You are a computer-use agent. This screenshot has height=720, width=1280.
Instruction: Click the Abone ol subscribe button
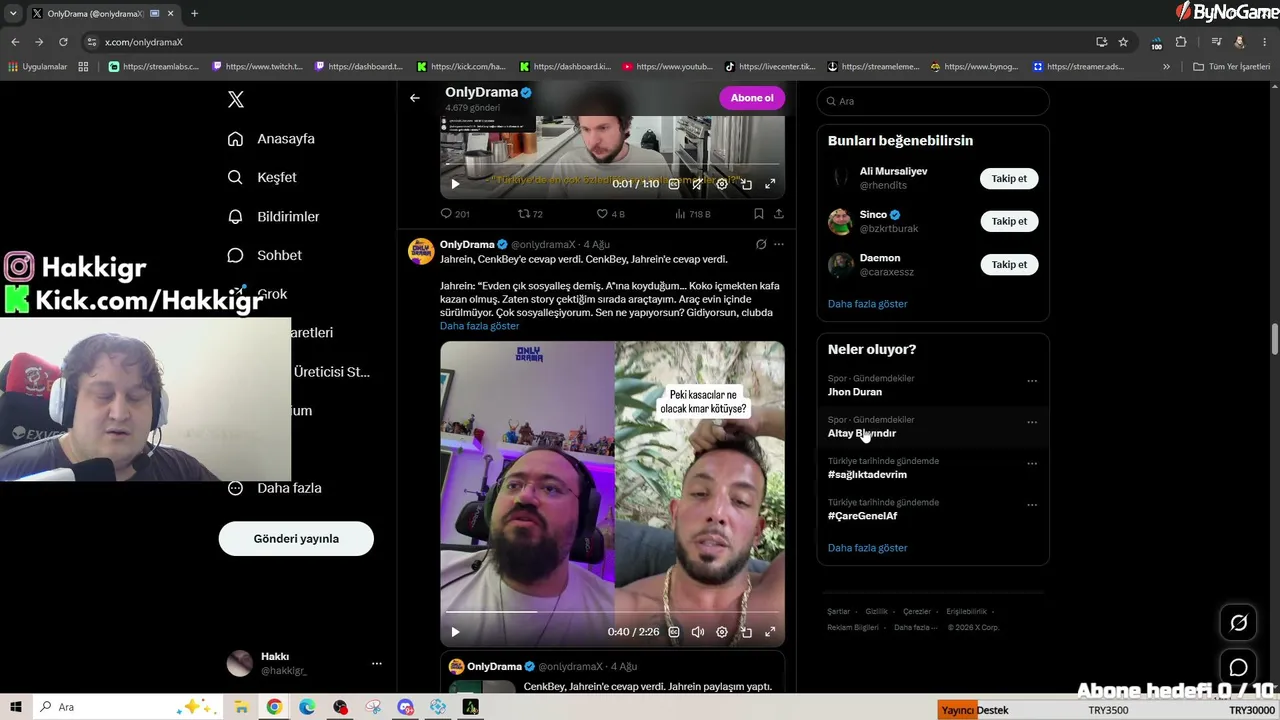coord(752,98)
